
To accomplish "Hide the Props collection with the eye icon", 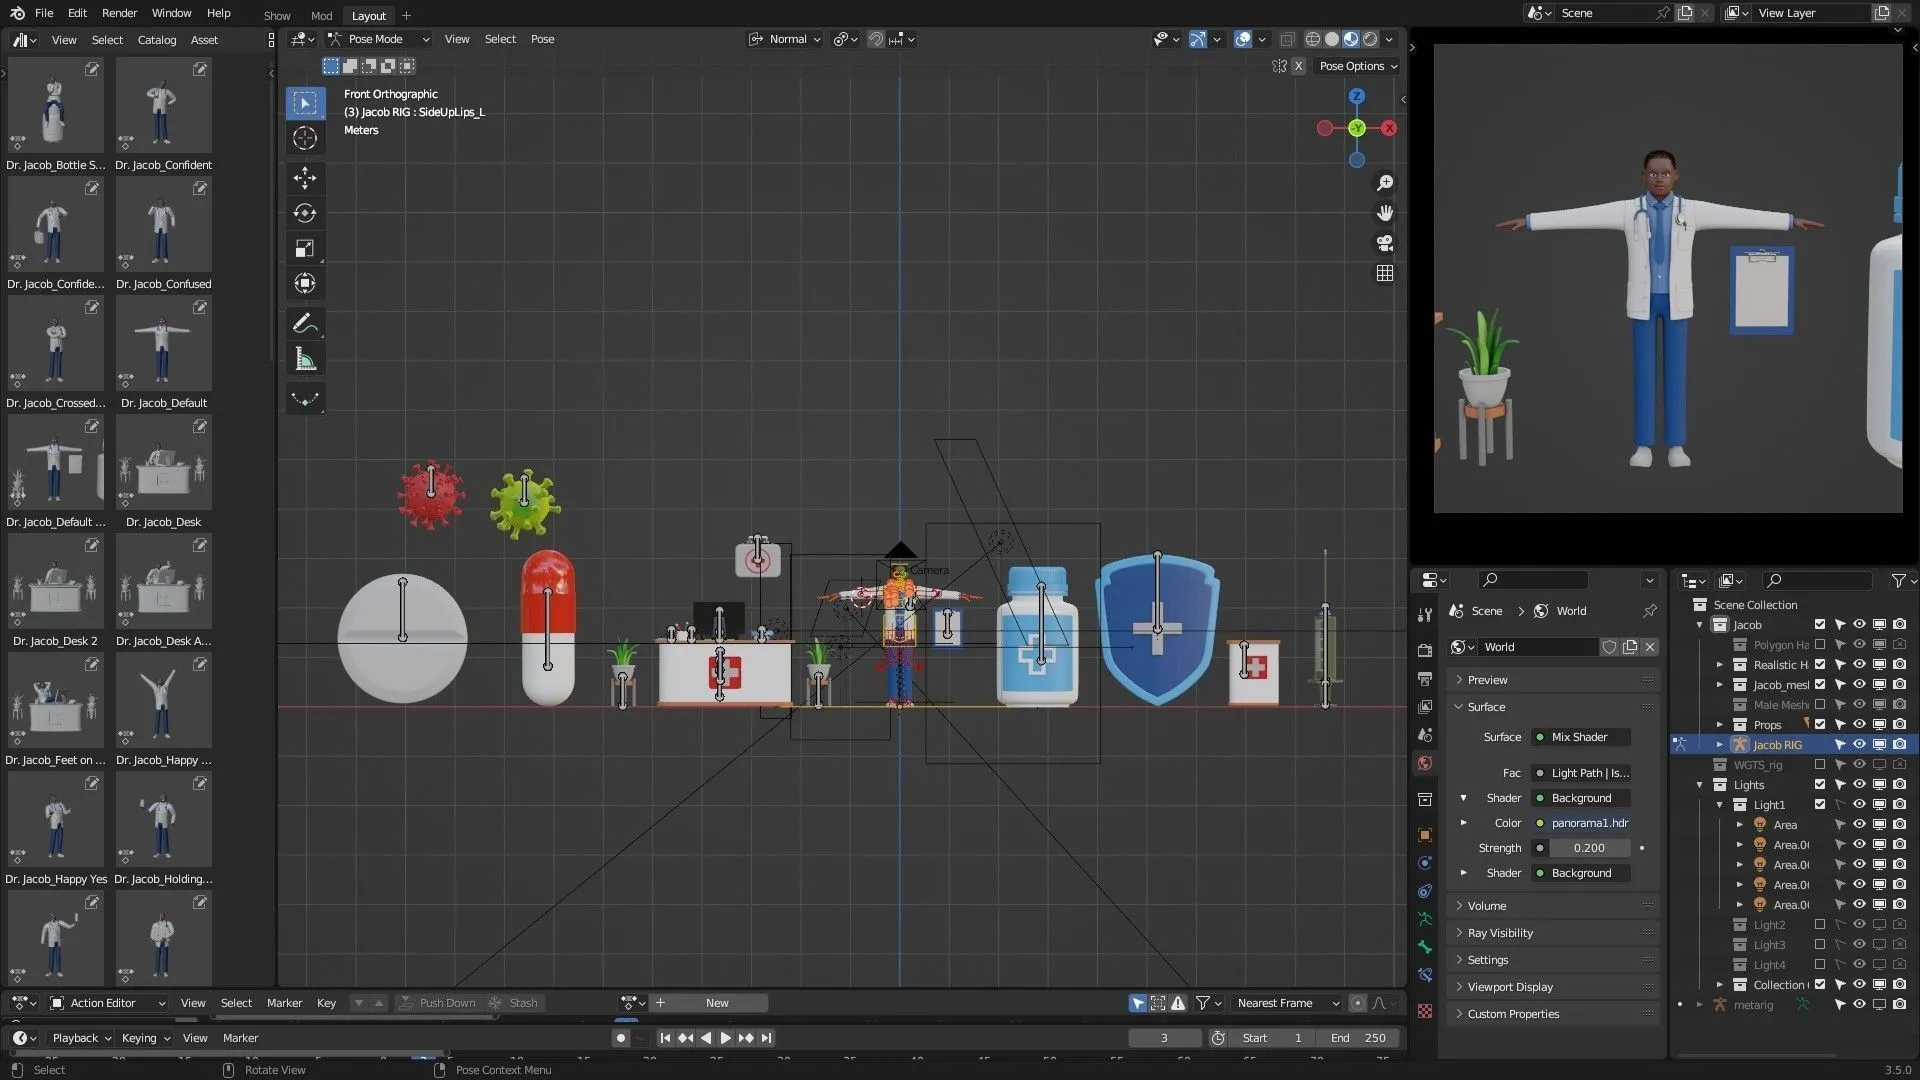I will coord(1859,724).
